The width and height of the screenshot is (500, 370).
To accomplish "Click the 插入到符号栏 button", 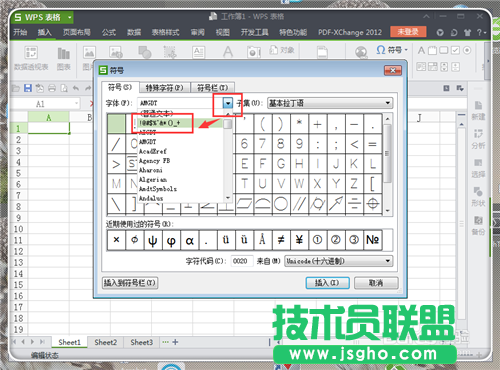I will pos(130,283).
